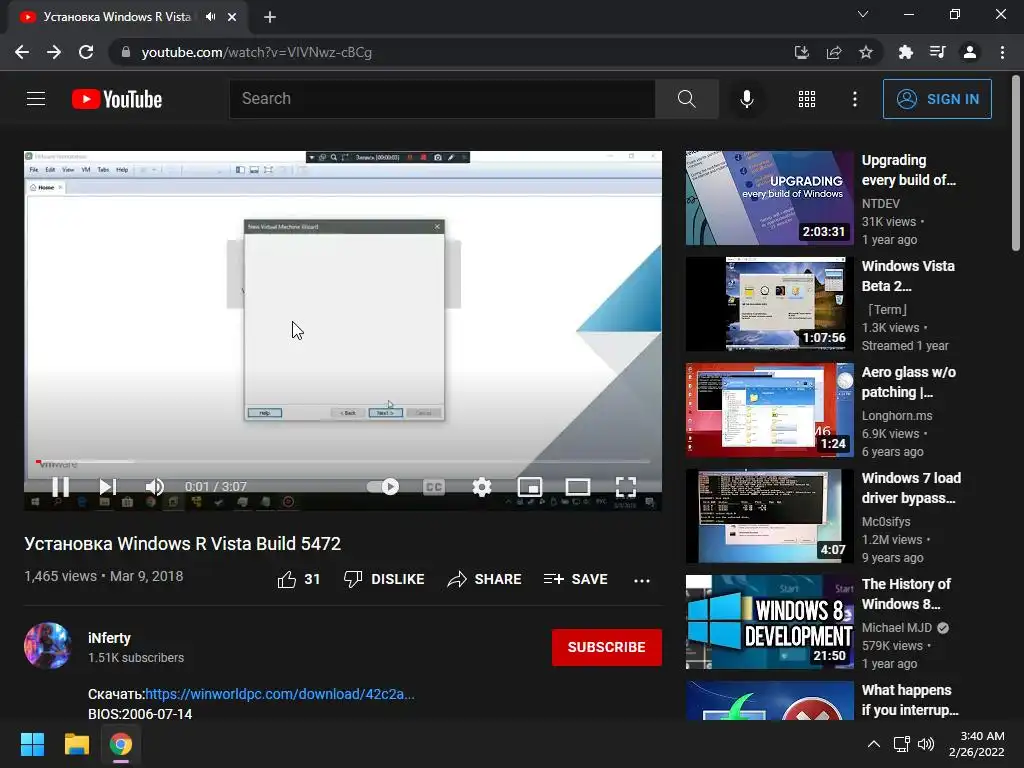Image resolution: width=1024 pixels, height=768 pixels.
Task: Open the winworldpc.com download link
Action: pyautogui.click(x=280, y=694)
